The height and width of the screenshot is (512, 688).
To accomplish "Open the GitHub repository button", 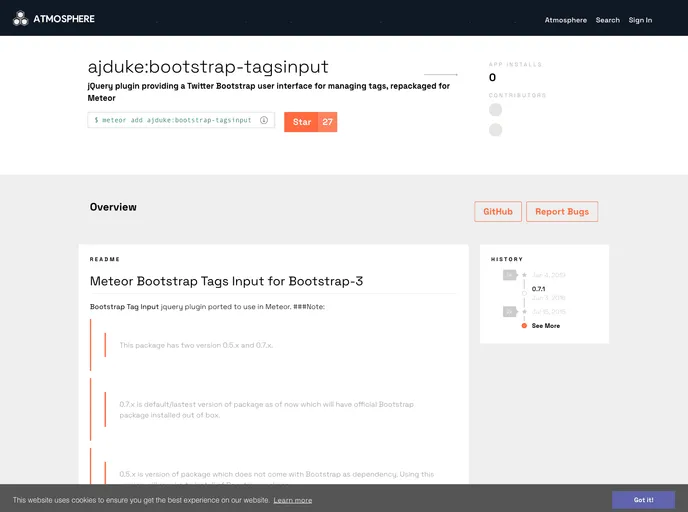I will pyautogui.click(x=498, y=211).
